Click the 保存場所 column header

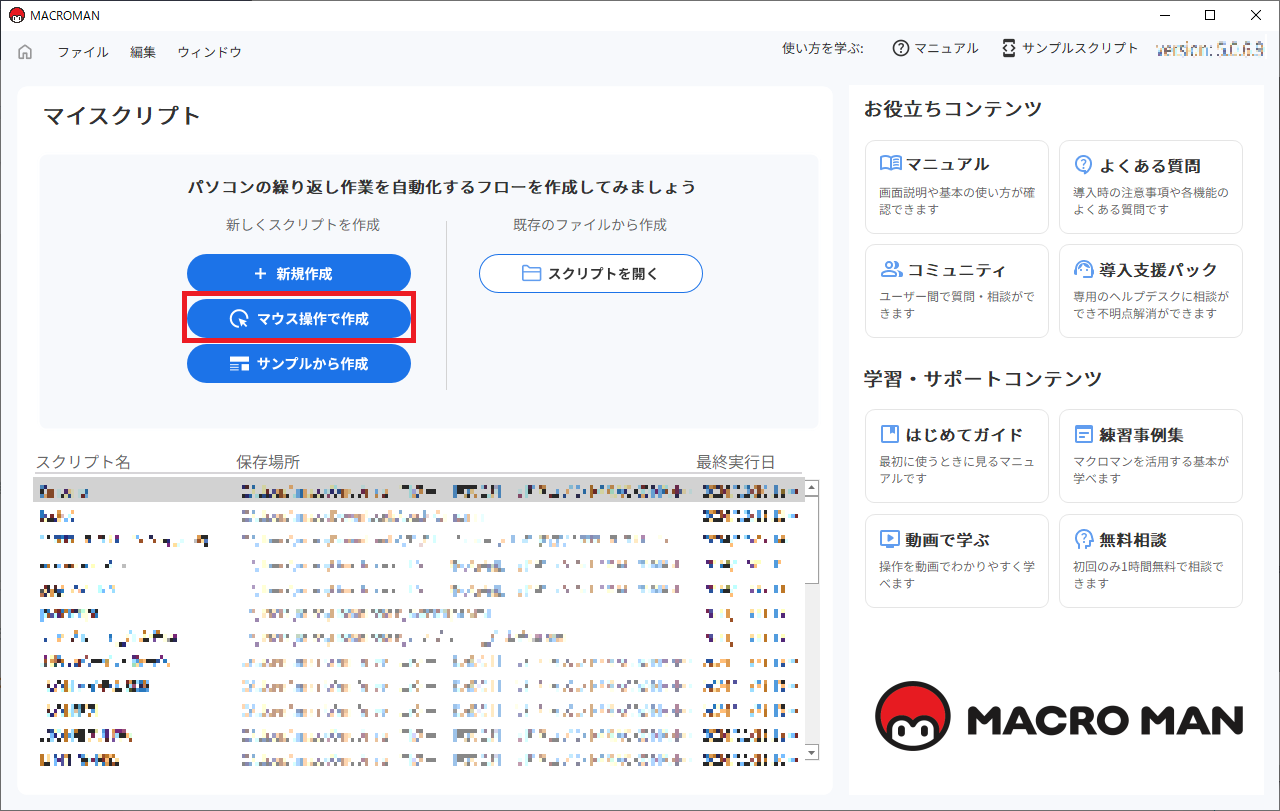[268, 462]
